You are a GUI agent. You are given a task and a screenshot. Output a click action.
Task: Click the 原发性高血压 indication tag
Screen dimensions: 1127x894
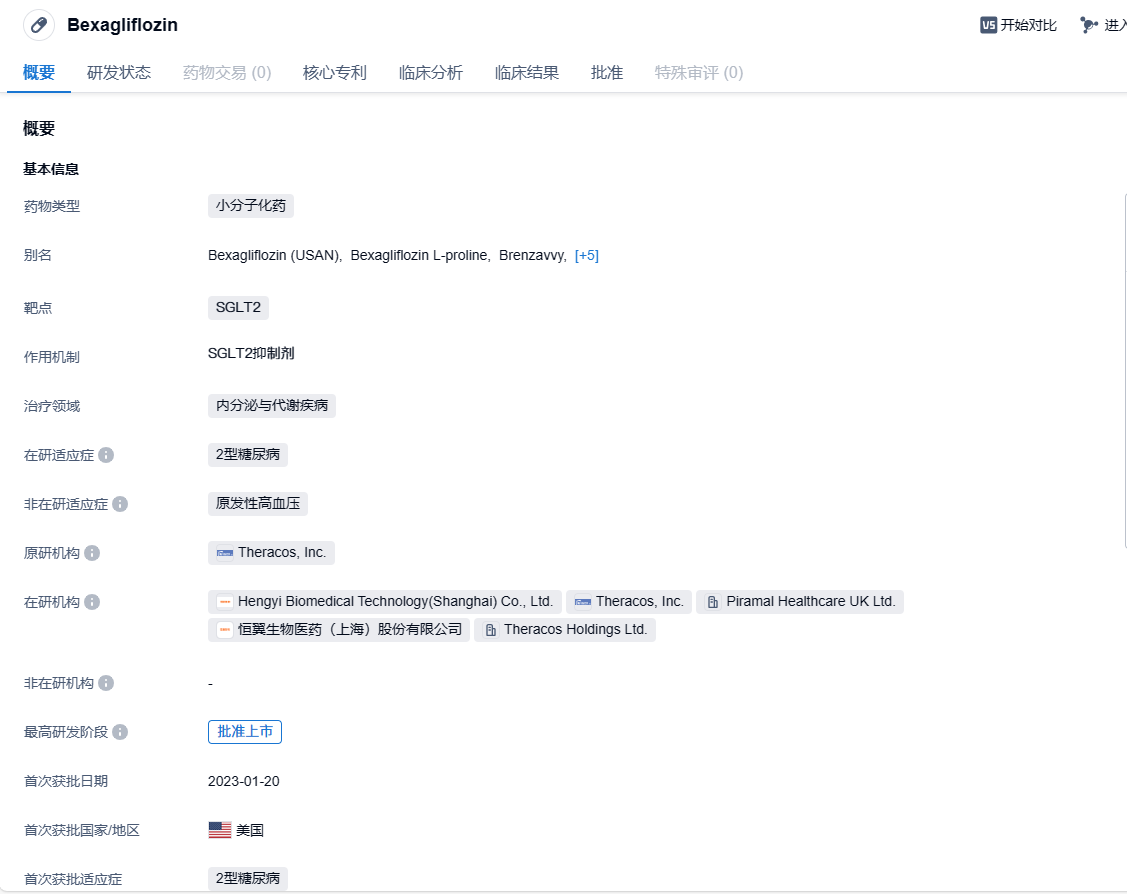coord(258,503)
